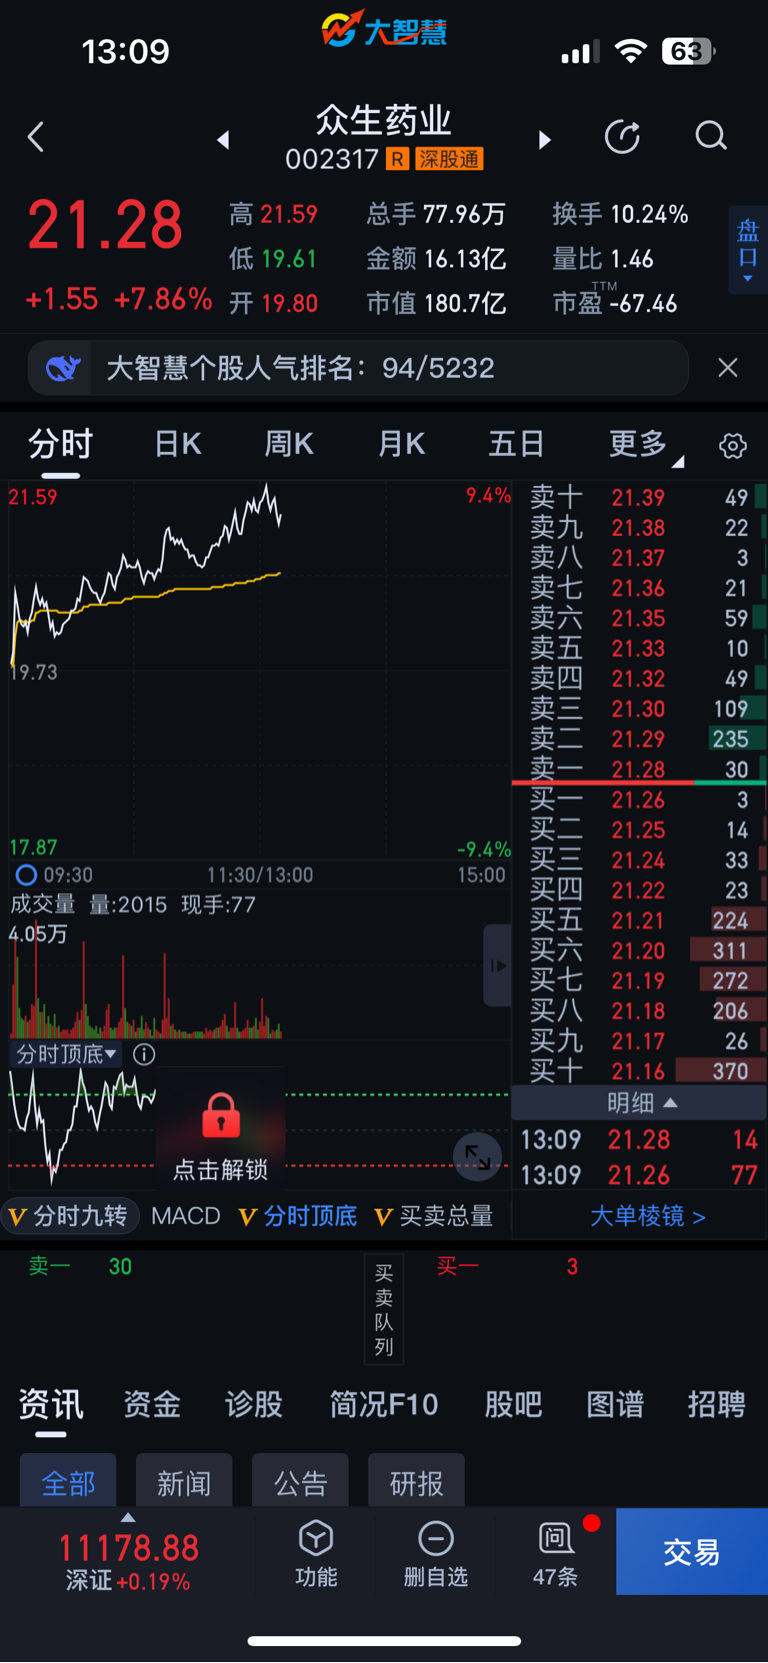
Task: Open the 诊股 section tab
Action: 254,1404
